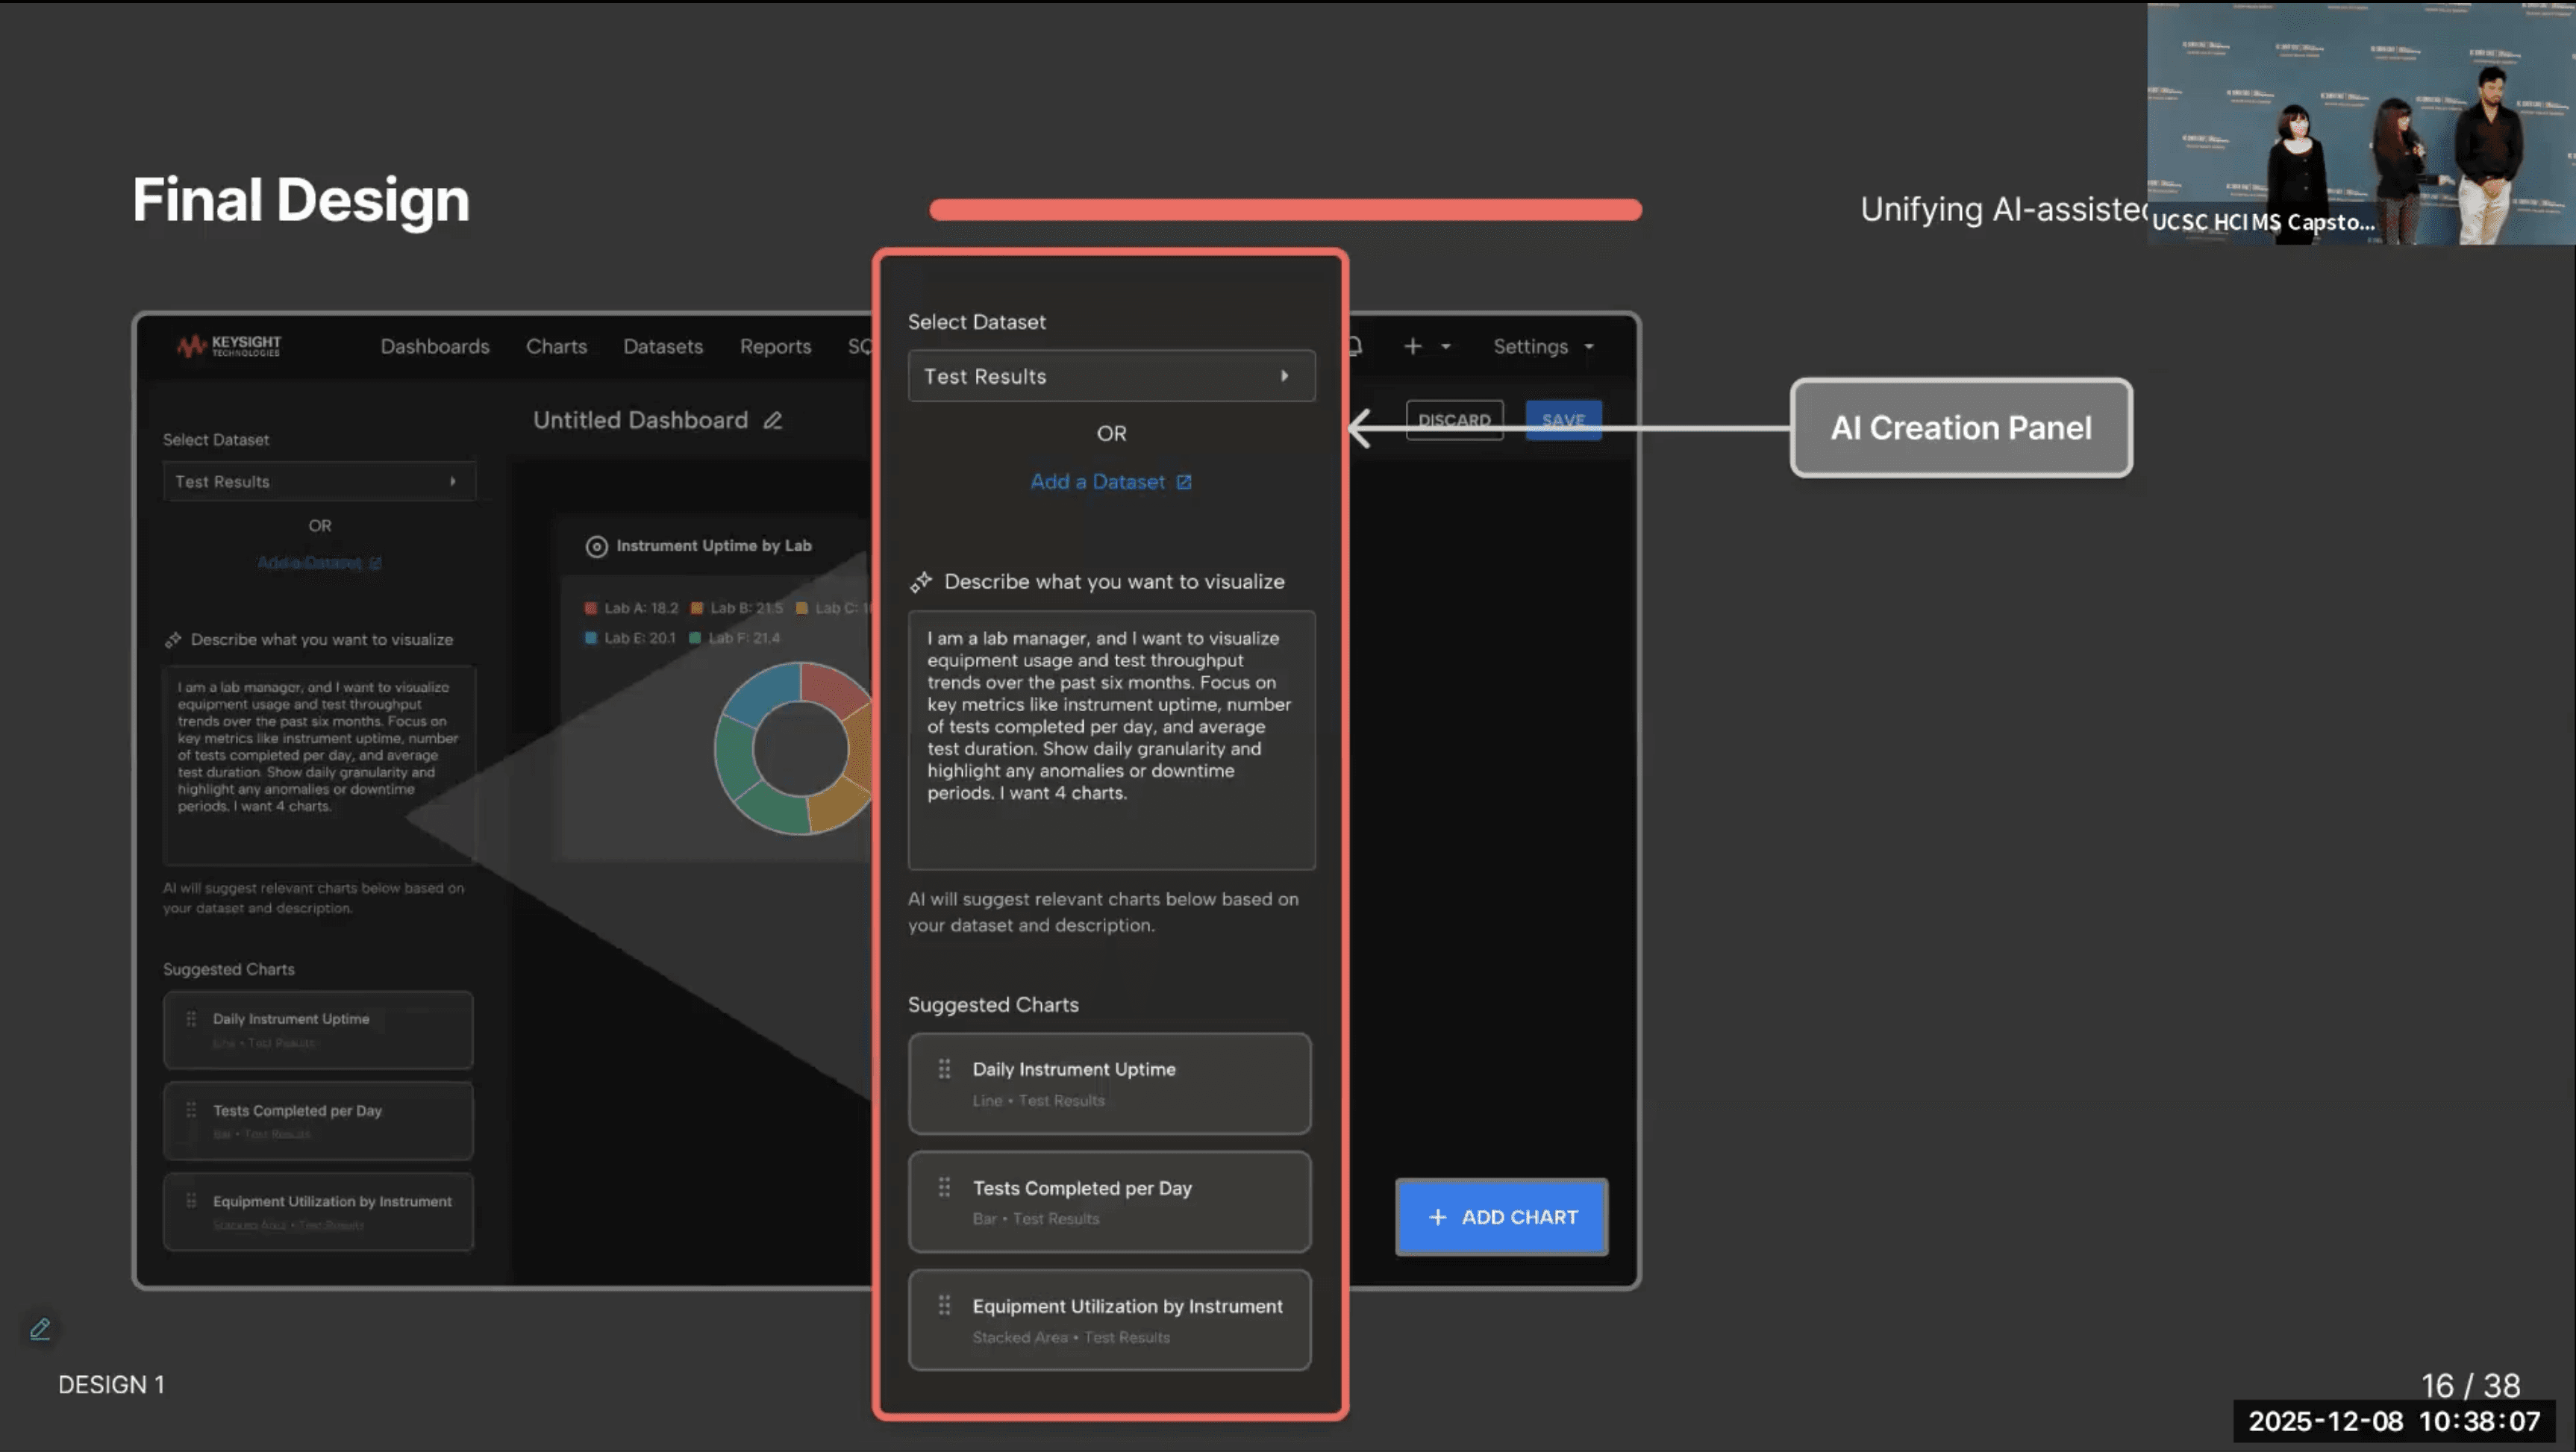Click the drag handle on Daily Instrument Uptime card
This screenshot has width=2576, height=1452.
944,1069
